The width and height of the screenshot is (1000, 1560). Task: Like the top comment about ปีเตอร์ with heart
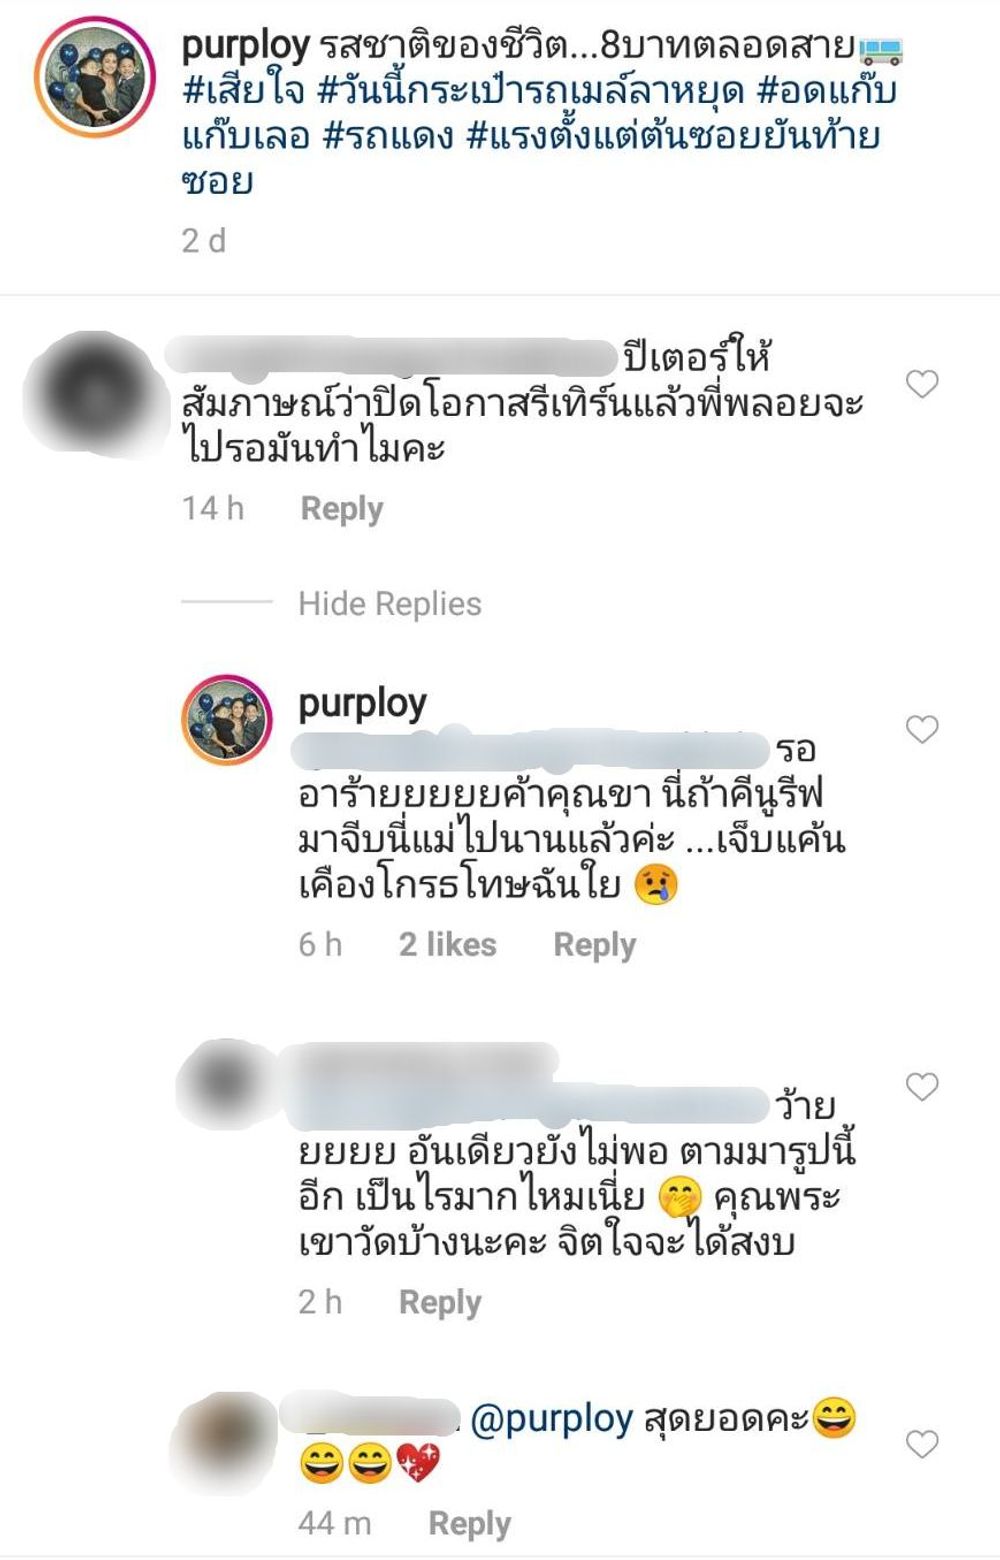921,383
